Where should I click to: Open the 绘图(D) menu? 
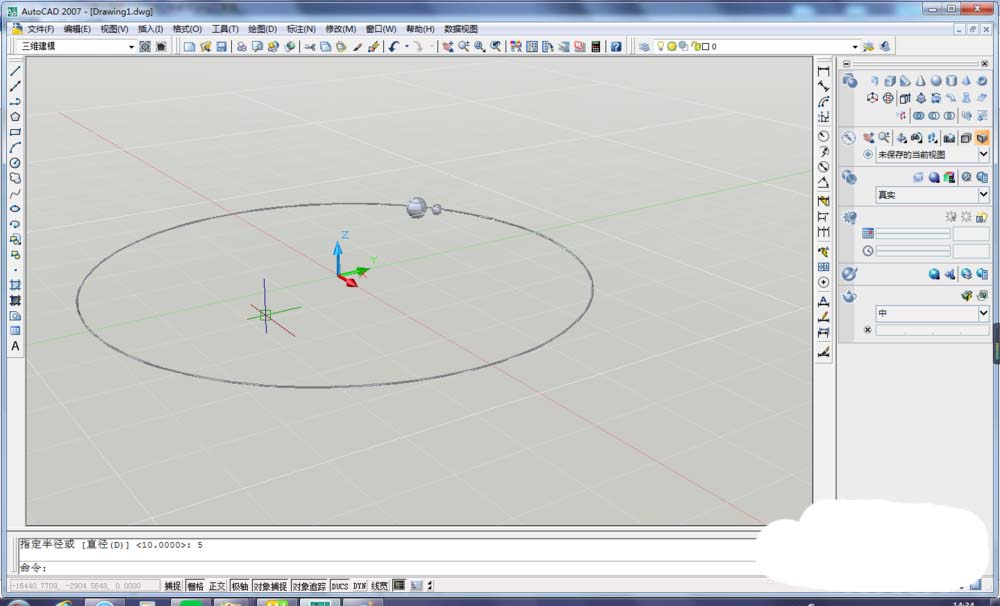tap(262, 29)
